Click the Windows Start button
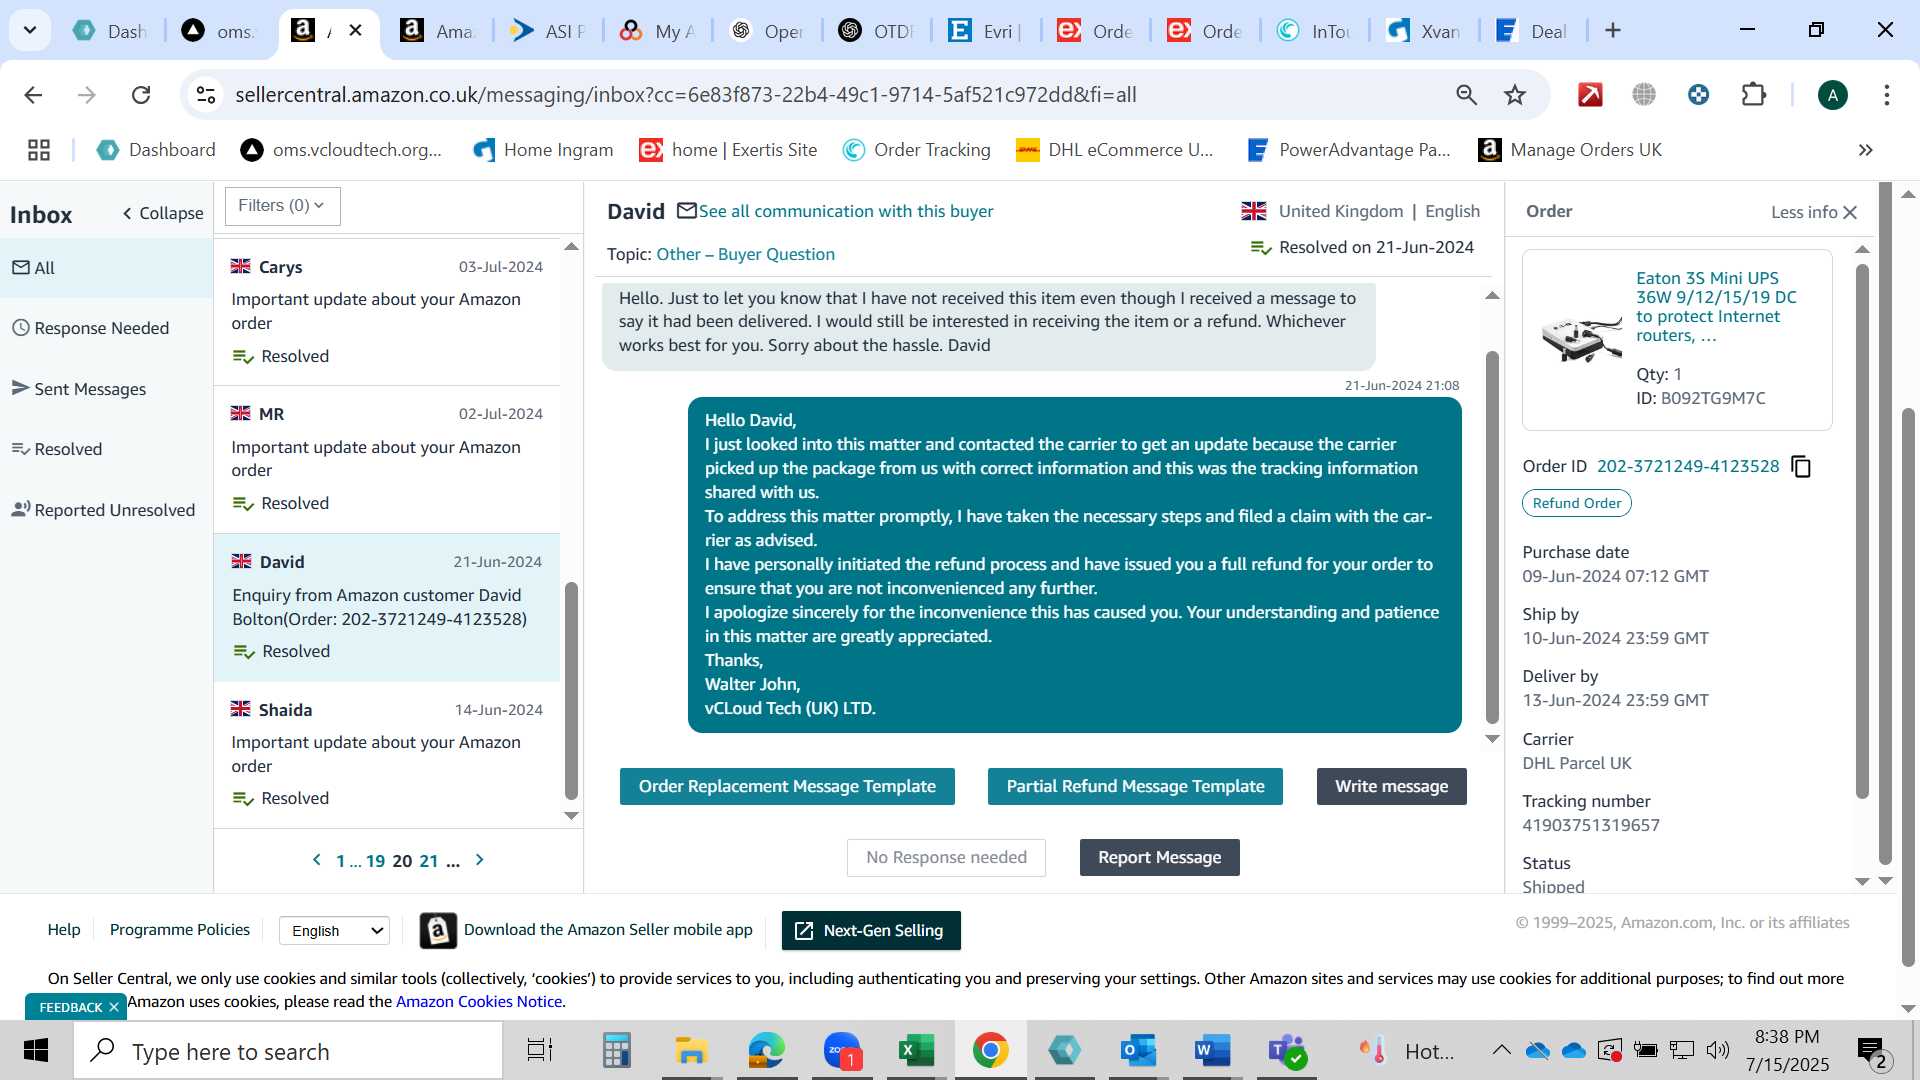This screenshot has width=1920, height=1080. [x=36, y=1051]
